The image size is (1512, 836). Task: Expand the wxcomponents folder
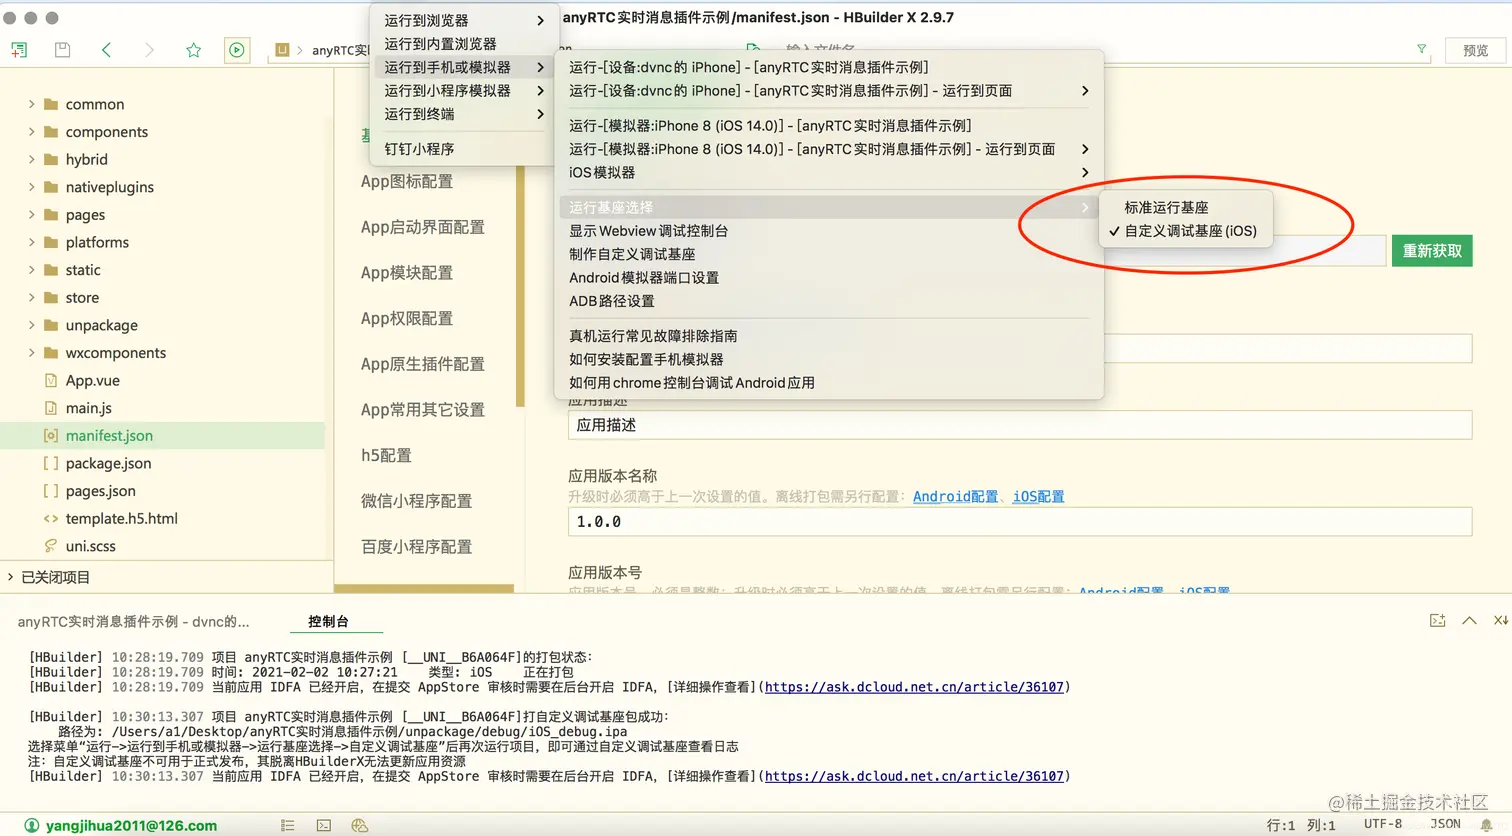coord(31,352)
